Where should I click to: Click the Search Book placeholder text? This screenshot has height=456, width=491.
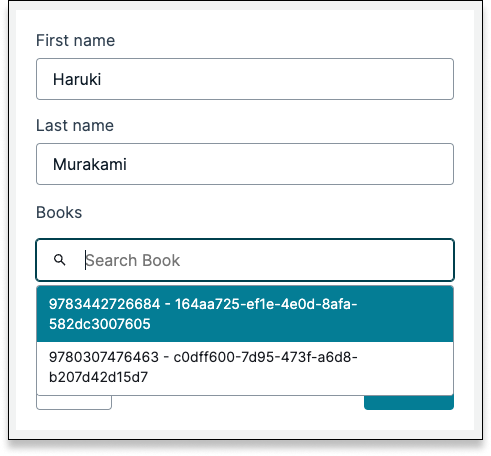[x=133, y=260]
